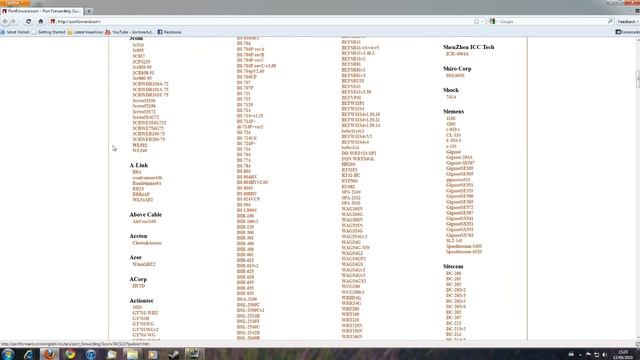Launch Google Chrome from the taskbar

(x=70, y=354)
